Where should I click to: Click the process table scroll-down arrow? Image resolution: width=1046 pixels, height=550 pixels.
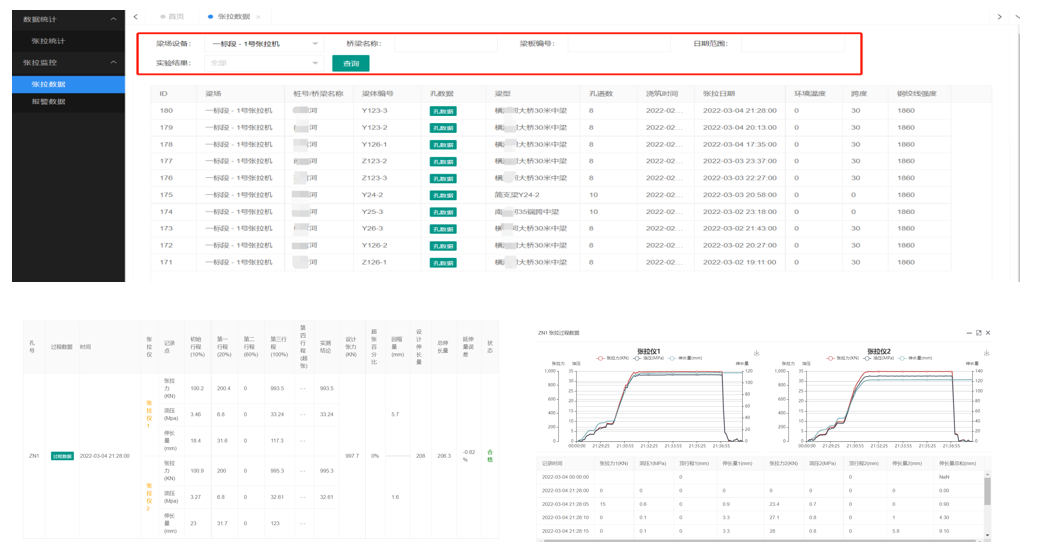tap(987, 535)
